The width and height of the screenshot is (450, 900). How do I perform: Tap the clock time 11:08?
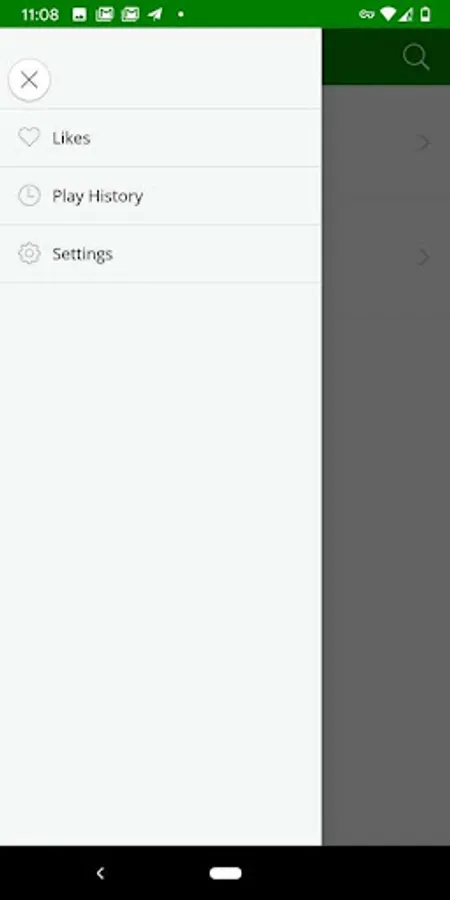40,14
